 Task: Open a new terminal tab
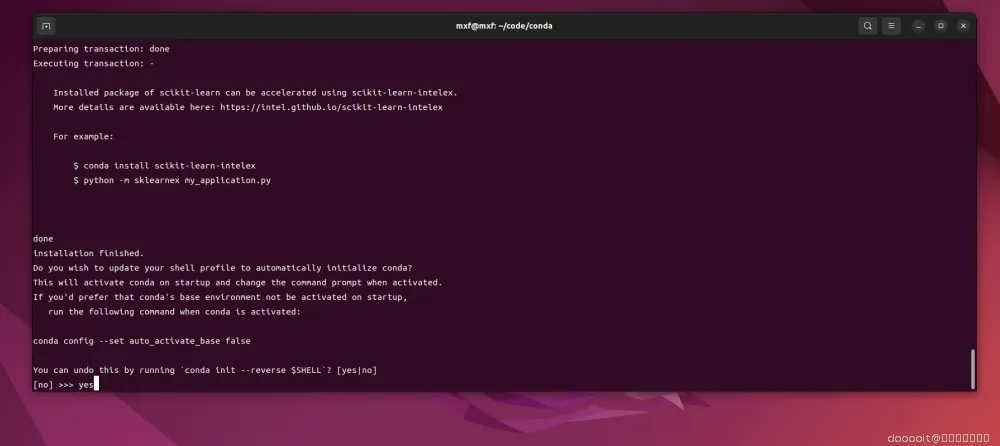[46, 26]
